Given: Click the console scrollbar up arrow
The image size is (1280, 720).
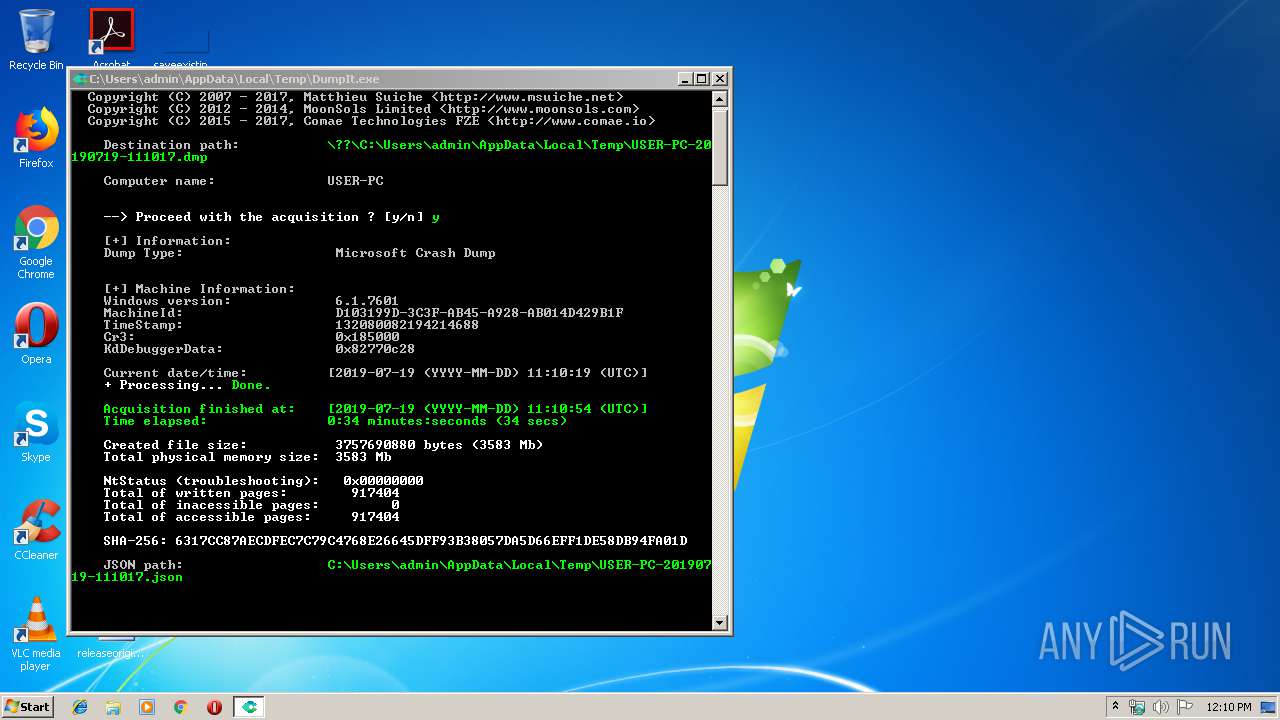Looking at the screenshot, I should point(719,98).
